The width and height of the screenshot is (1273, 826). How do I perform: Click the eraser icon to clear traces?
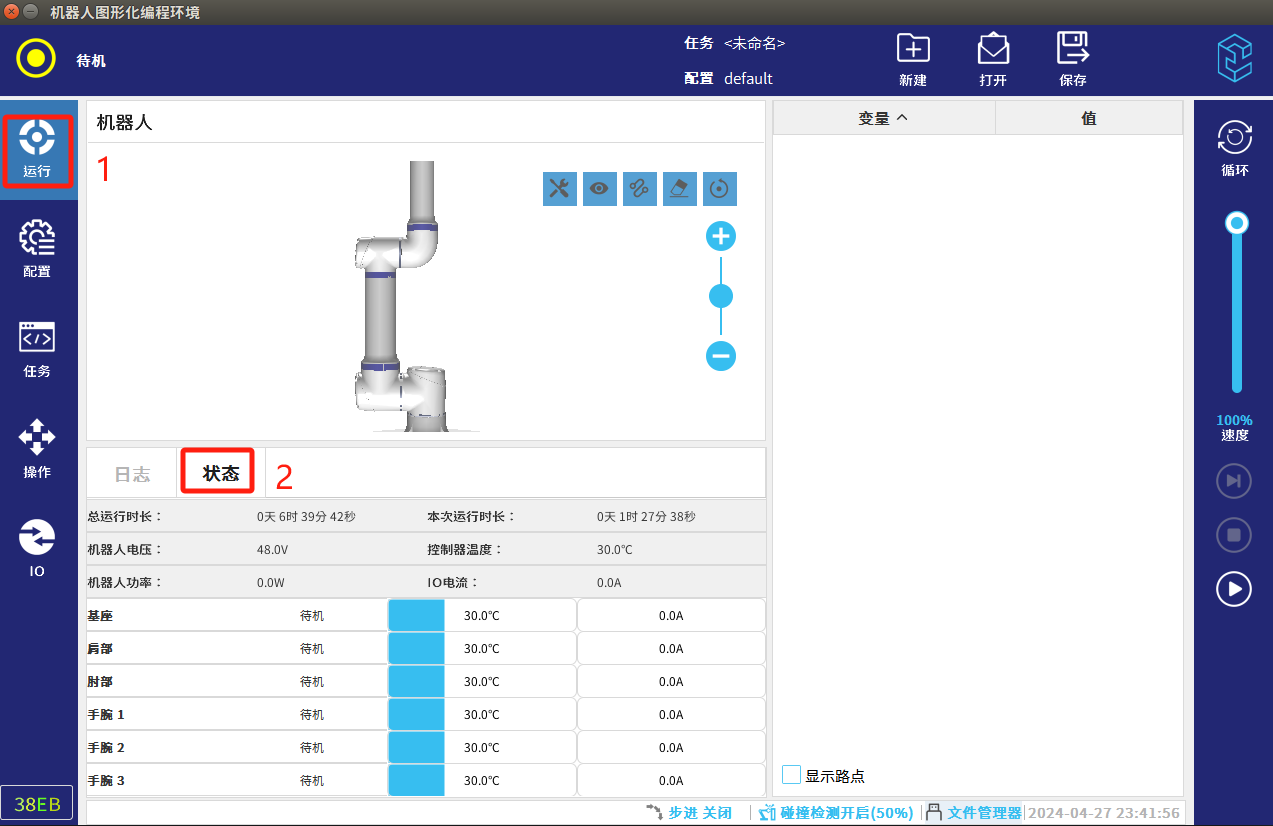[680, 188]
